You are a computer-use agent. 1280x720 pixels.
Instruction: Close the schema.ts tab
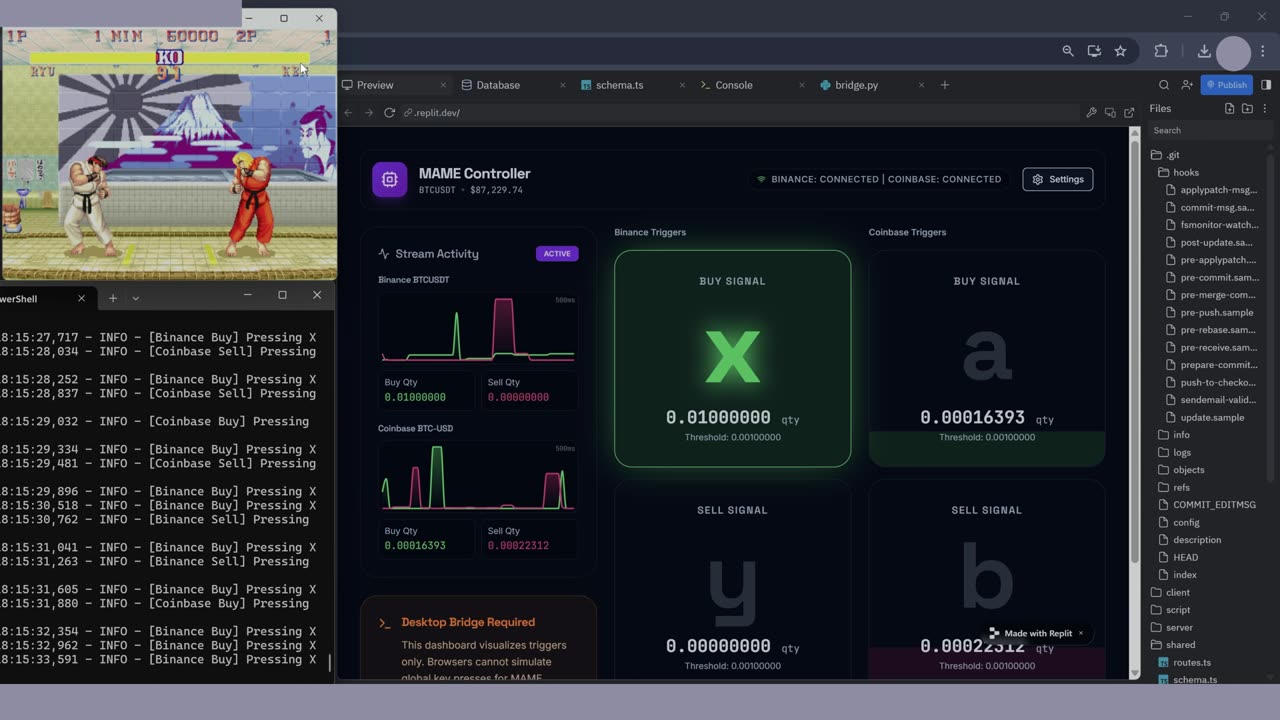pos(682,85)
